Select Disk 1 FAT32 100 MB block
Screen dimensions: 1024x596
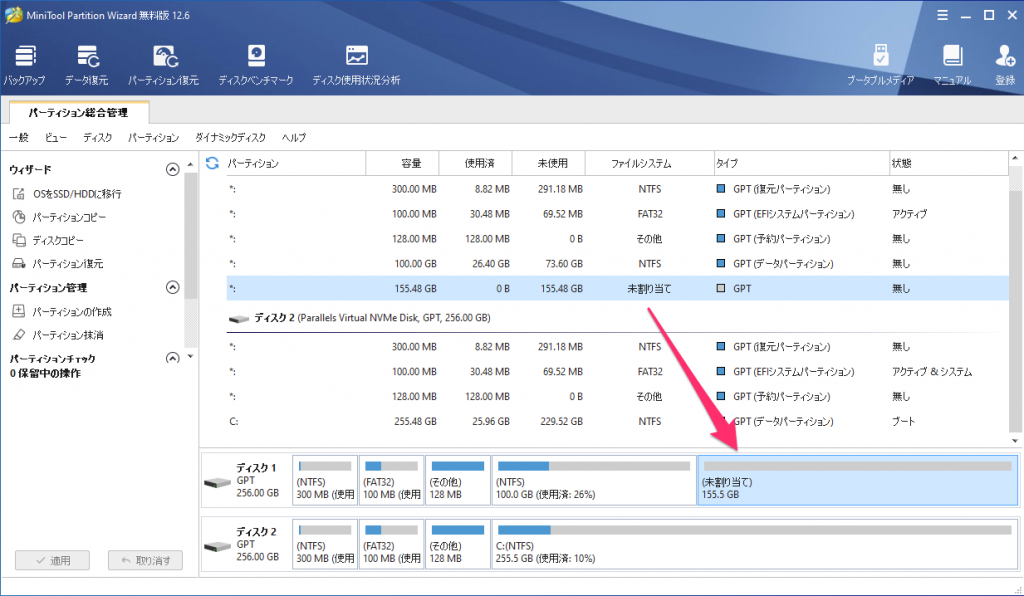[391, 480]
